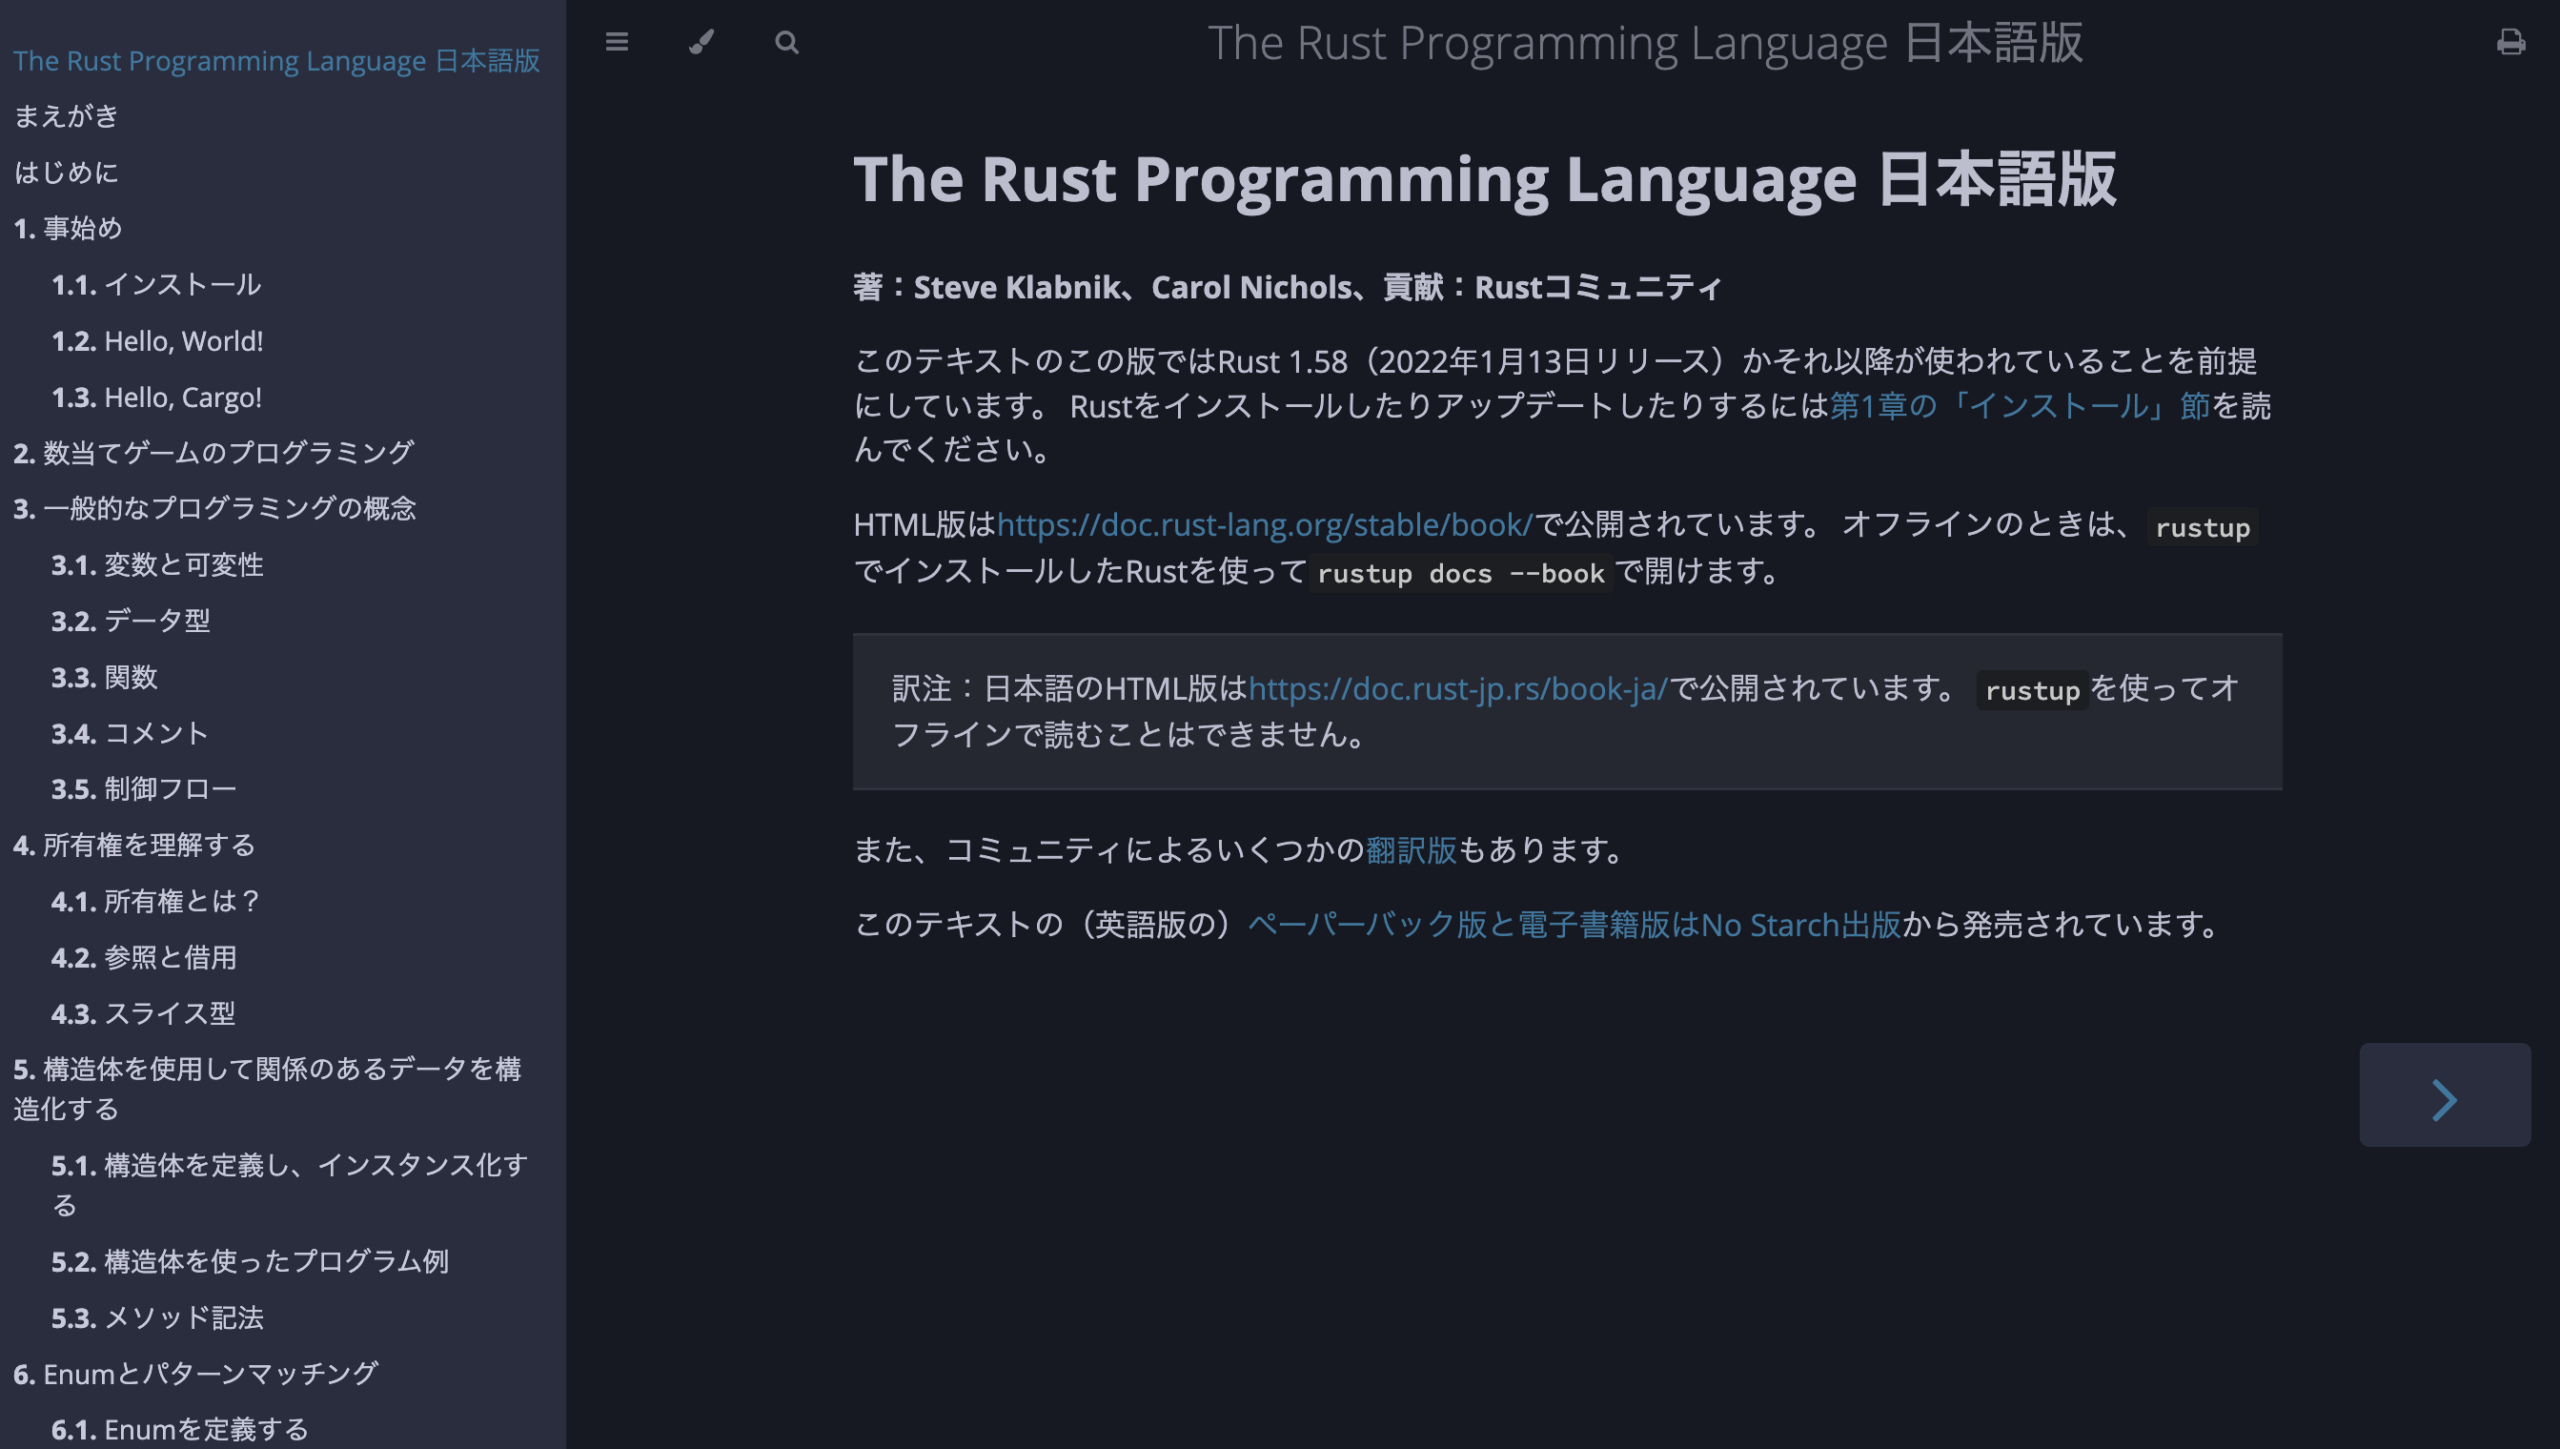This screenshot has height=1449, width=2560.
Task: Open sidebar link 'The Rust Programming Language 日本語版'
Action: [x=276, y=61]
